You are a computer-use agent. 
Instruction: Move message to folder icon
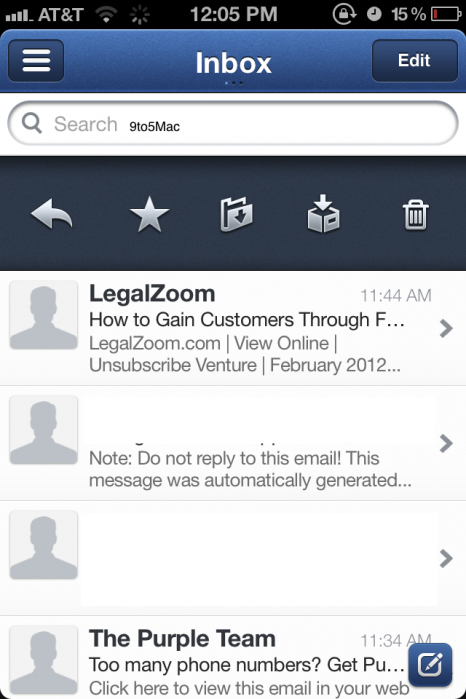[x=236, y=214]
